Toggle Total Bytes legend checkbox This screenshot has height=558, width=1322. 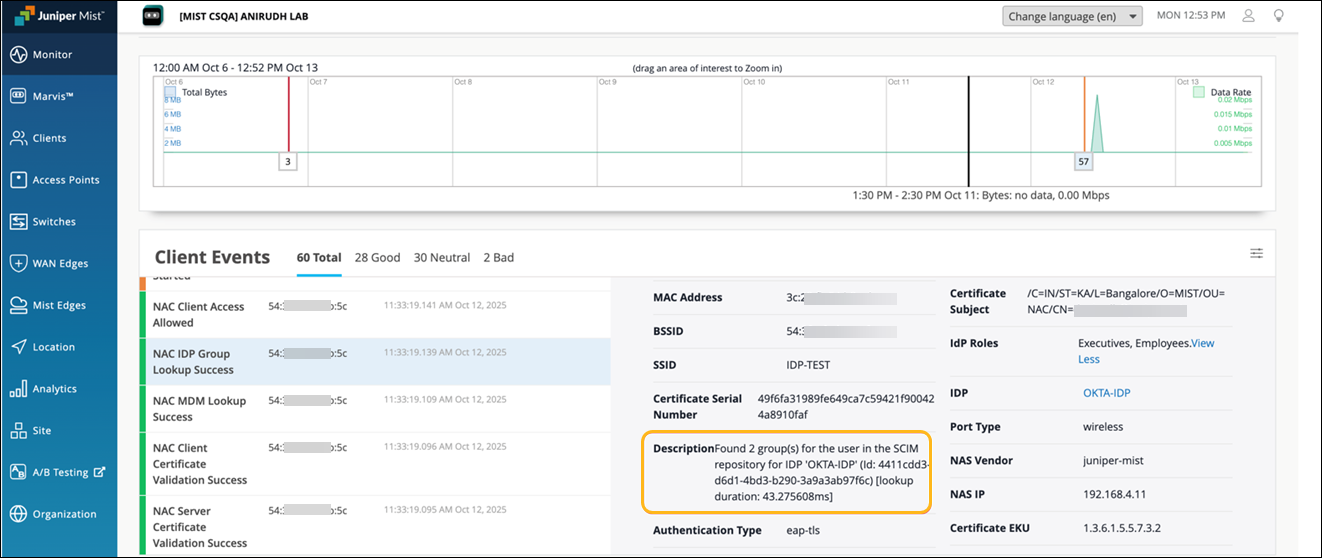pos(170,92)
